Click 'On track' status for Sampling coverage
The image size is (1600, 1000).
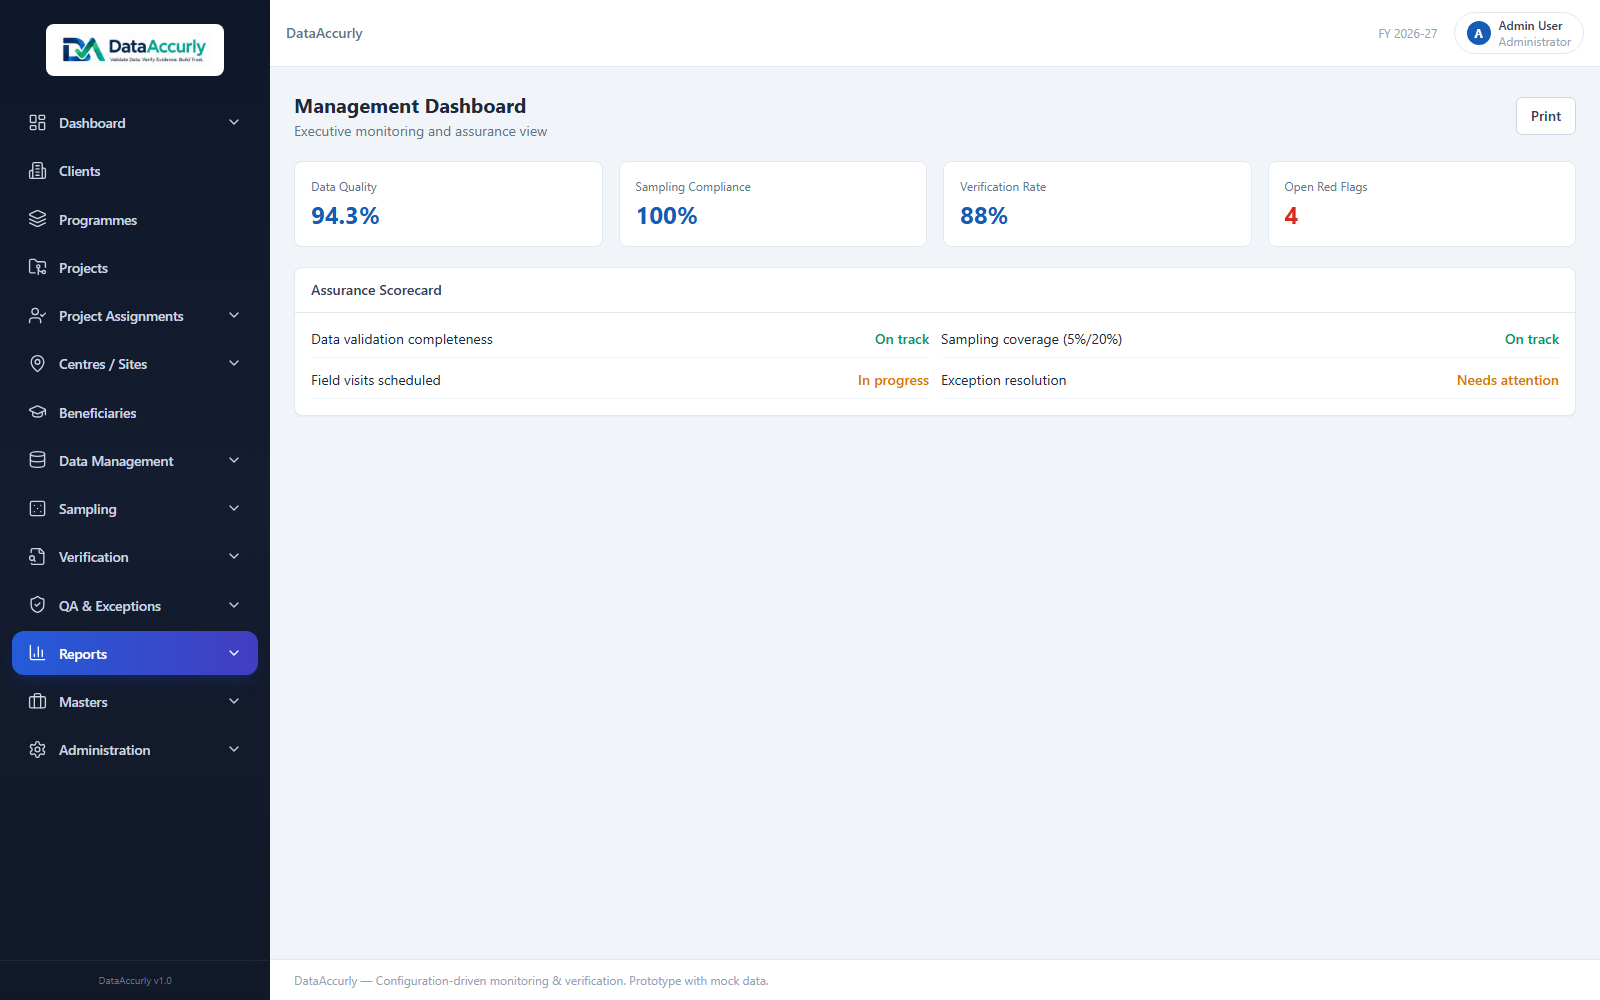(x=1532, y=339)
